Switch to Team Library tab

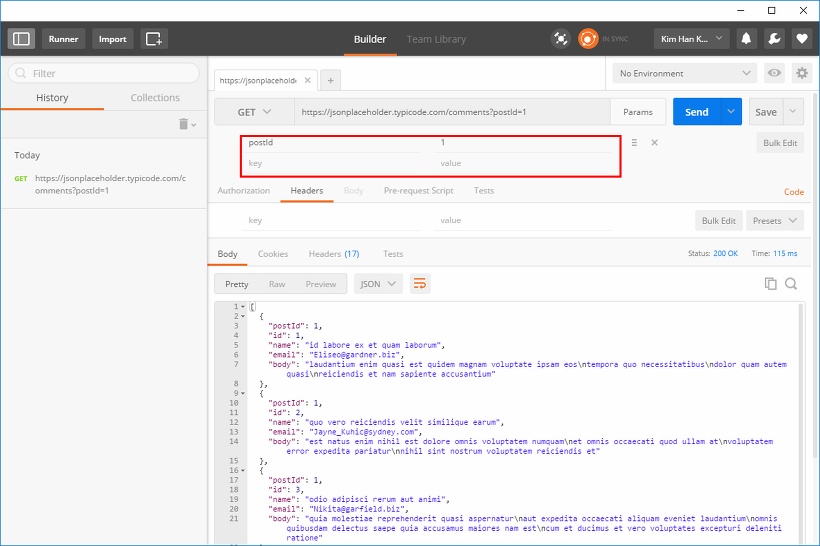(436, 39)
